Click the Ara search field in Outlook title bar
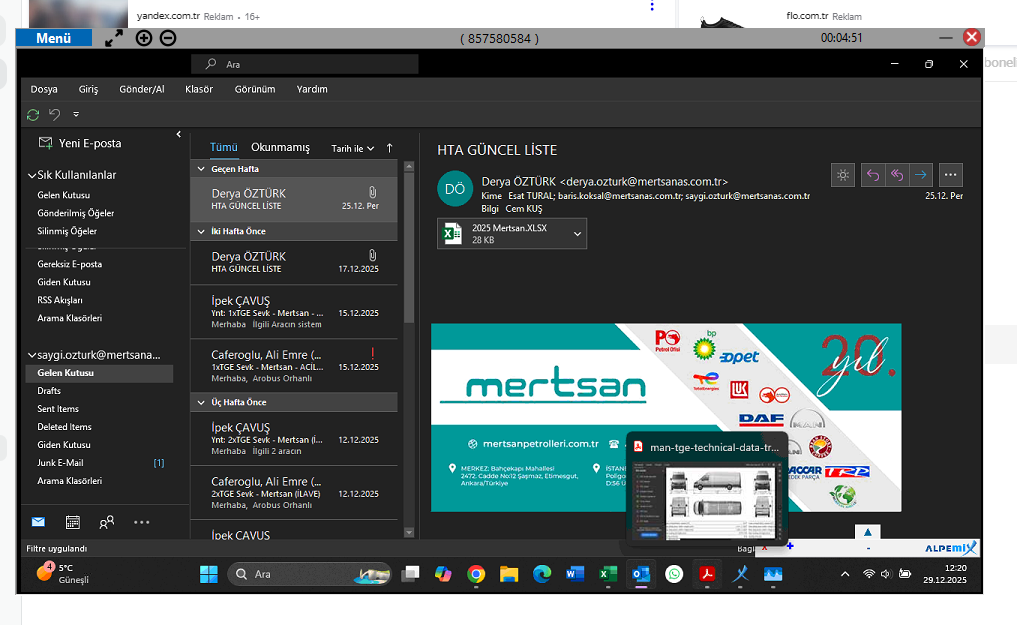1017x625 pixels. [305, 64]
